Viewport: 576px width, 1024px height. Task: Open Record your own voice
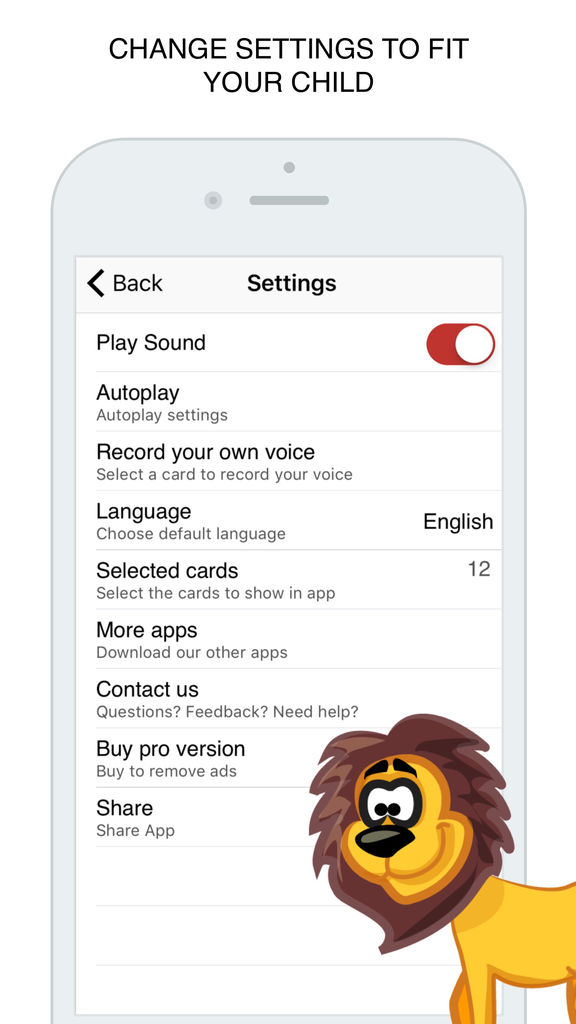[x=289, y=461]
